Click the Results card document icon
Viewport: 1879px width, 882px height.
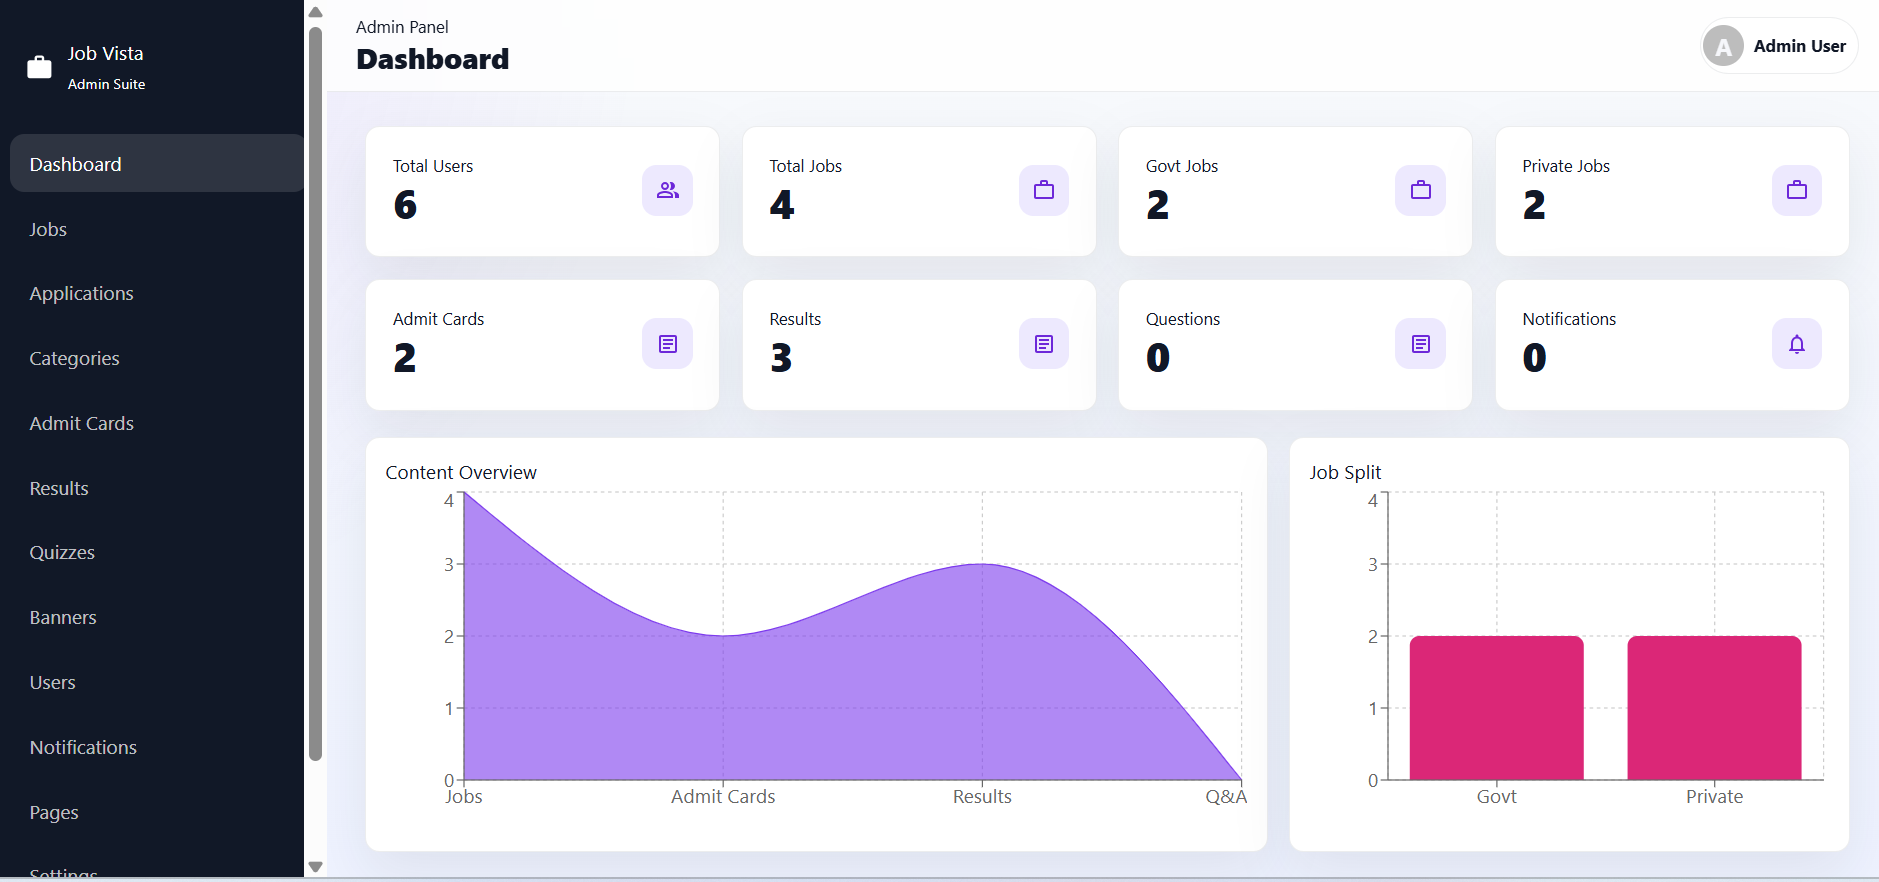pos(1044,344)
